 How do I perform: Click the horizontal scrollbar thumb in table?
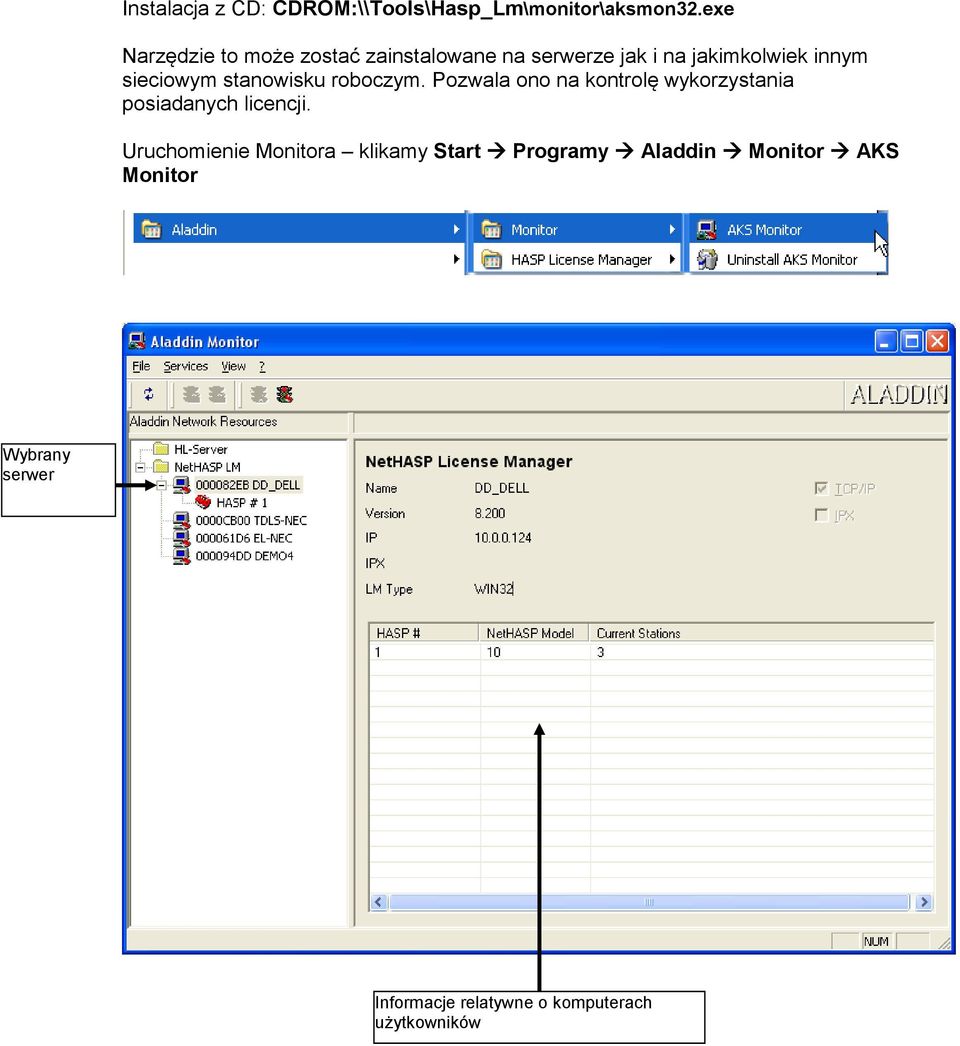649,902
